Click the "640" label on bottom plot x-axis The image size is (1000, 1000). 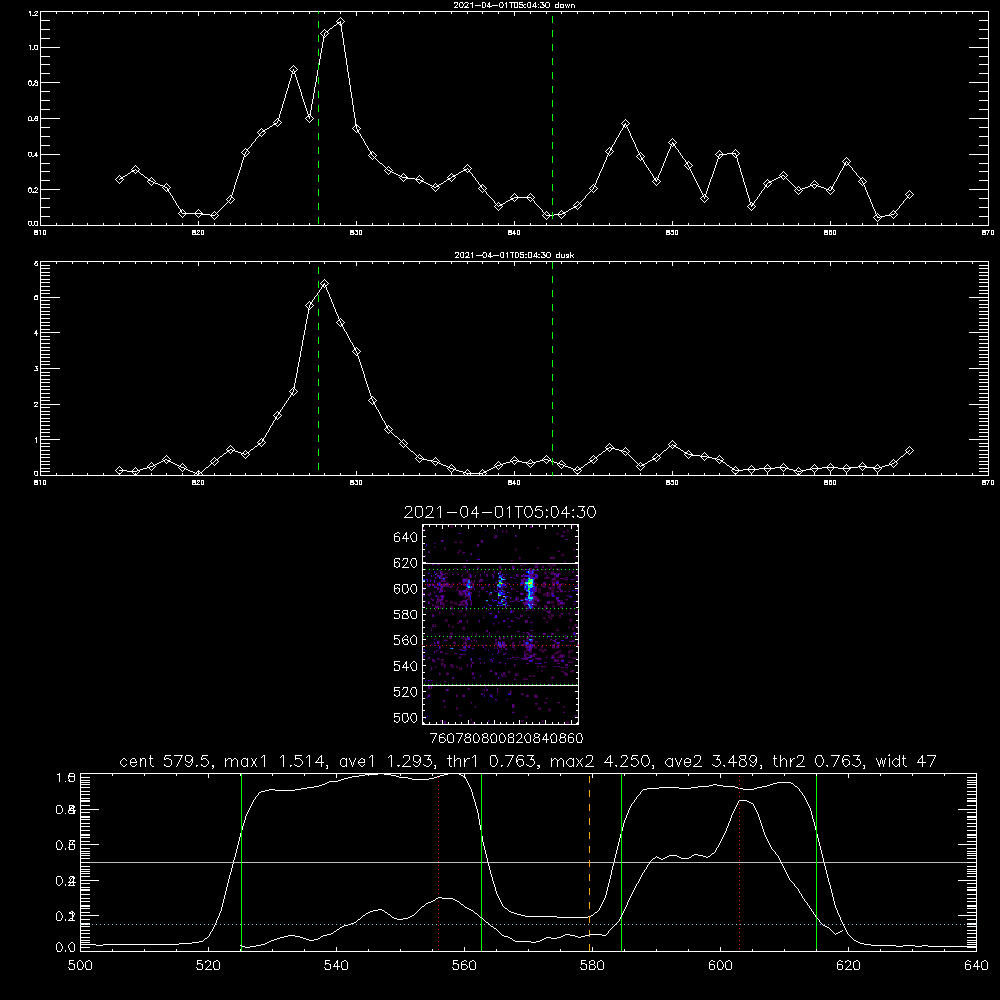click(x=976, y=966)
